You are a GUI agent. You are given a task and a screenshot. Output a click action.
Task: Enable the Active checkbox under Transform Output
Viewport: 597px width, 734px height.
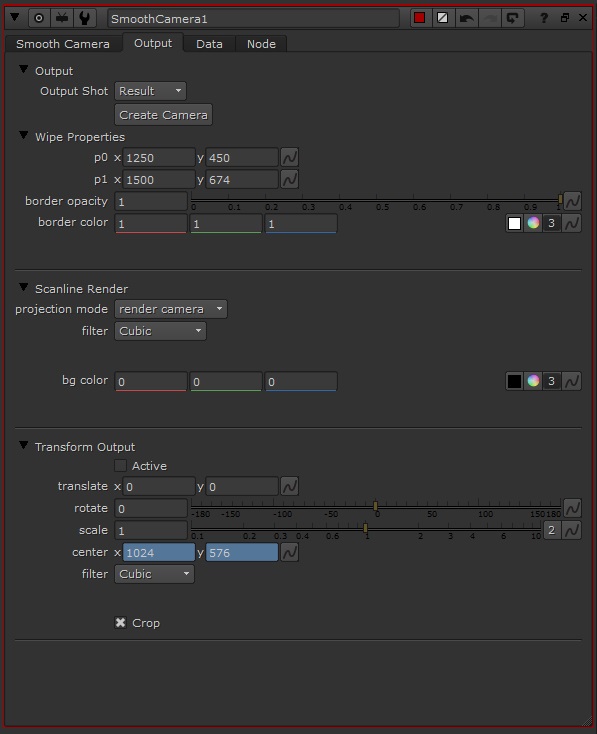pyautogui.click(x=120, y=466)
